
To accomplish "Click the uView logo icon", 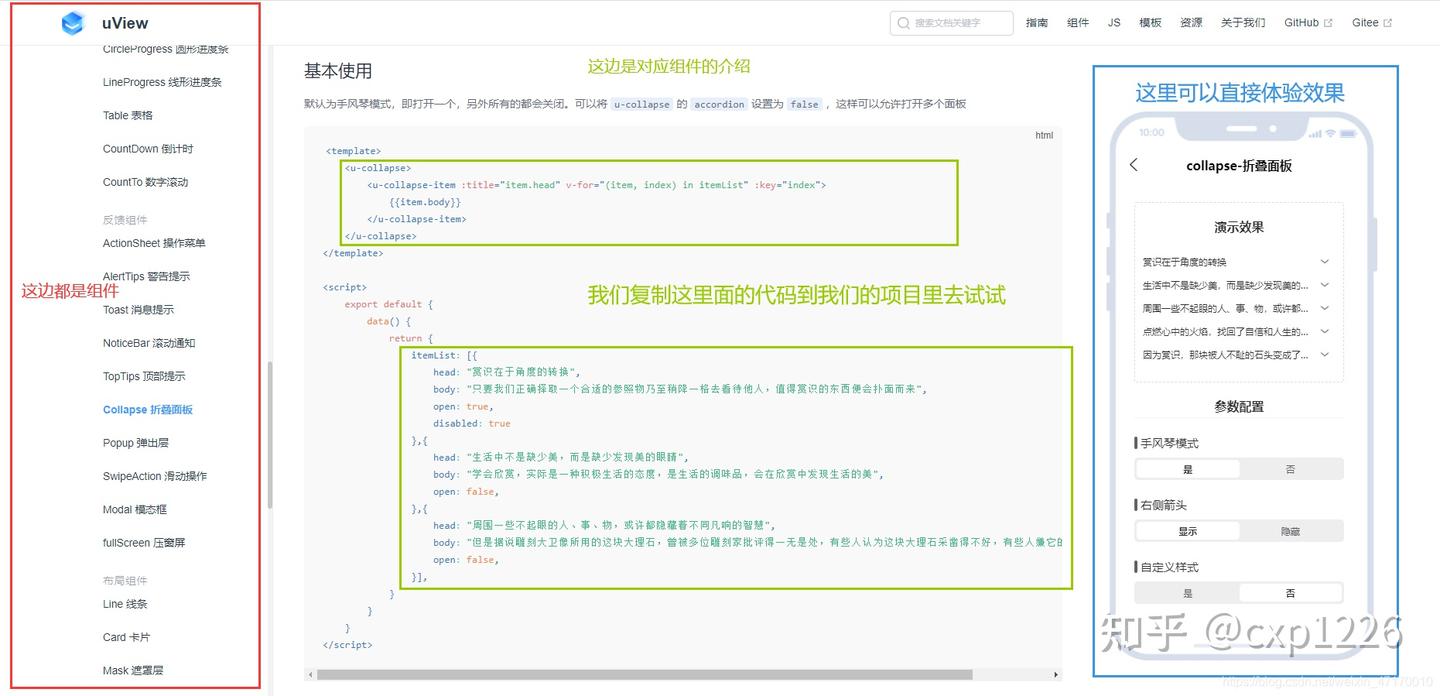I will point(73,23).
